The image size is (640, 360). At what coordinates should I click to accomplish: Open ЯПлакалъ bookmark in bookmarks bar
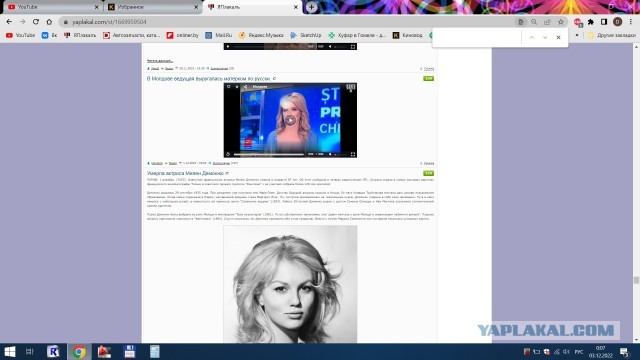(80, 36)
